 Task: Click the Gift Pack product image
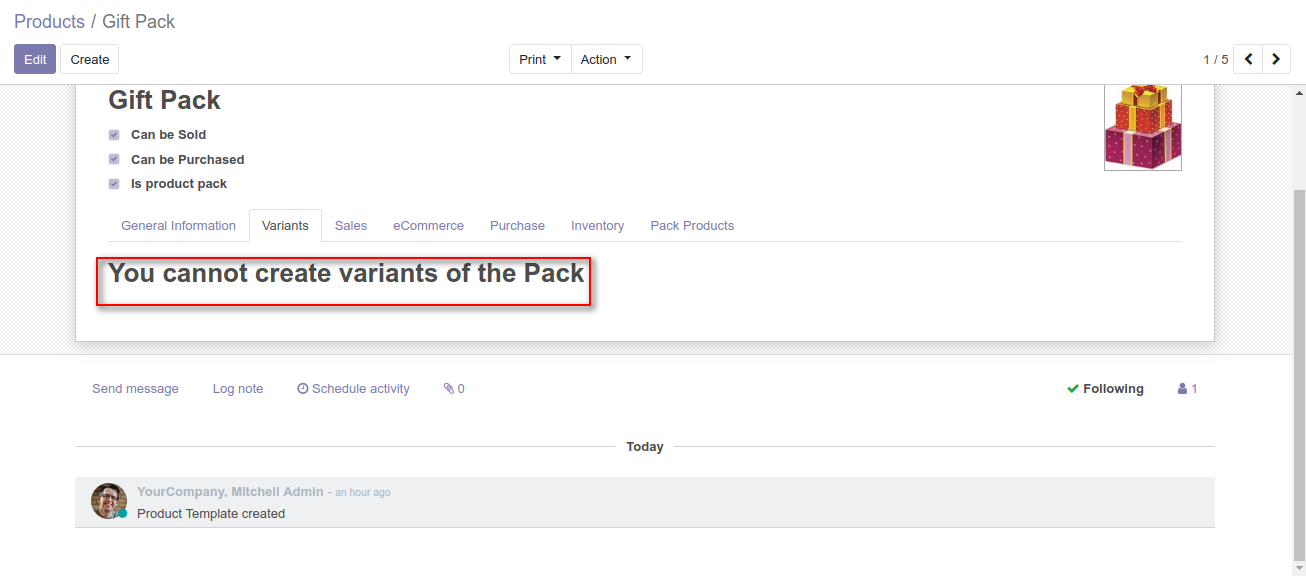point(1142,127)
